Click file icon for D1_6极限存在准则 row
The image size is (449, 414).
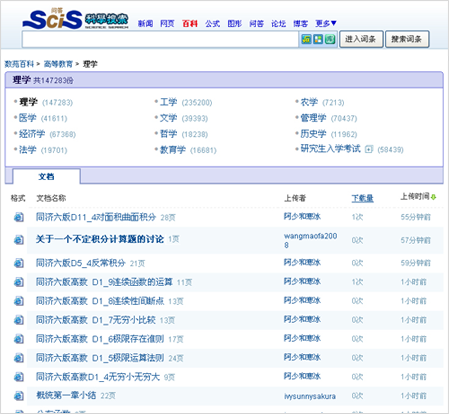[x=19, y=339]
